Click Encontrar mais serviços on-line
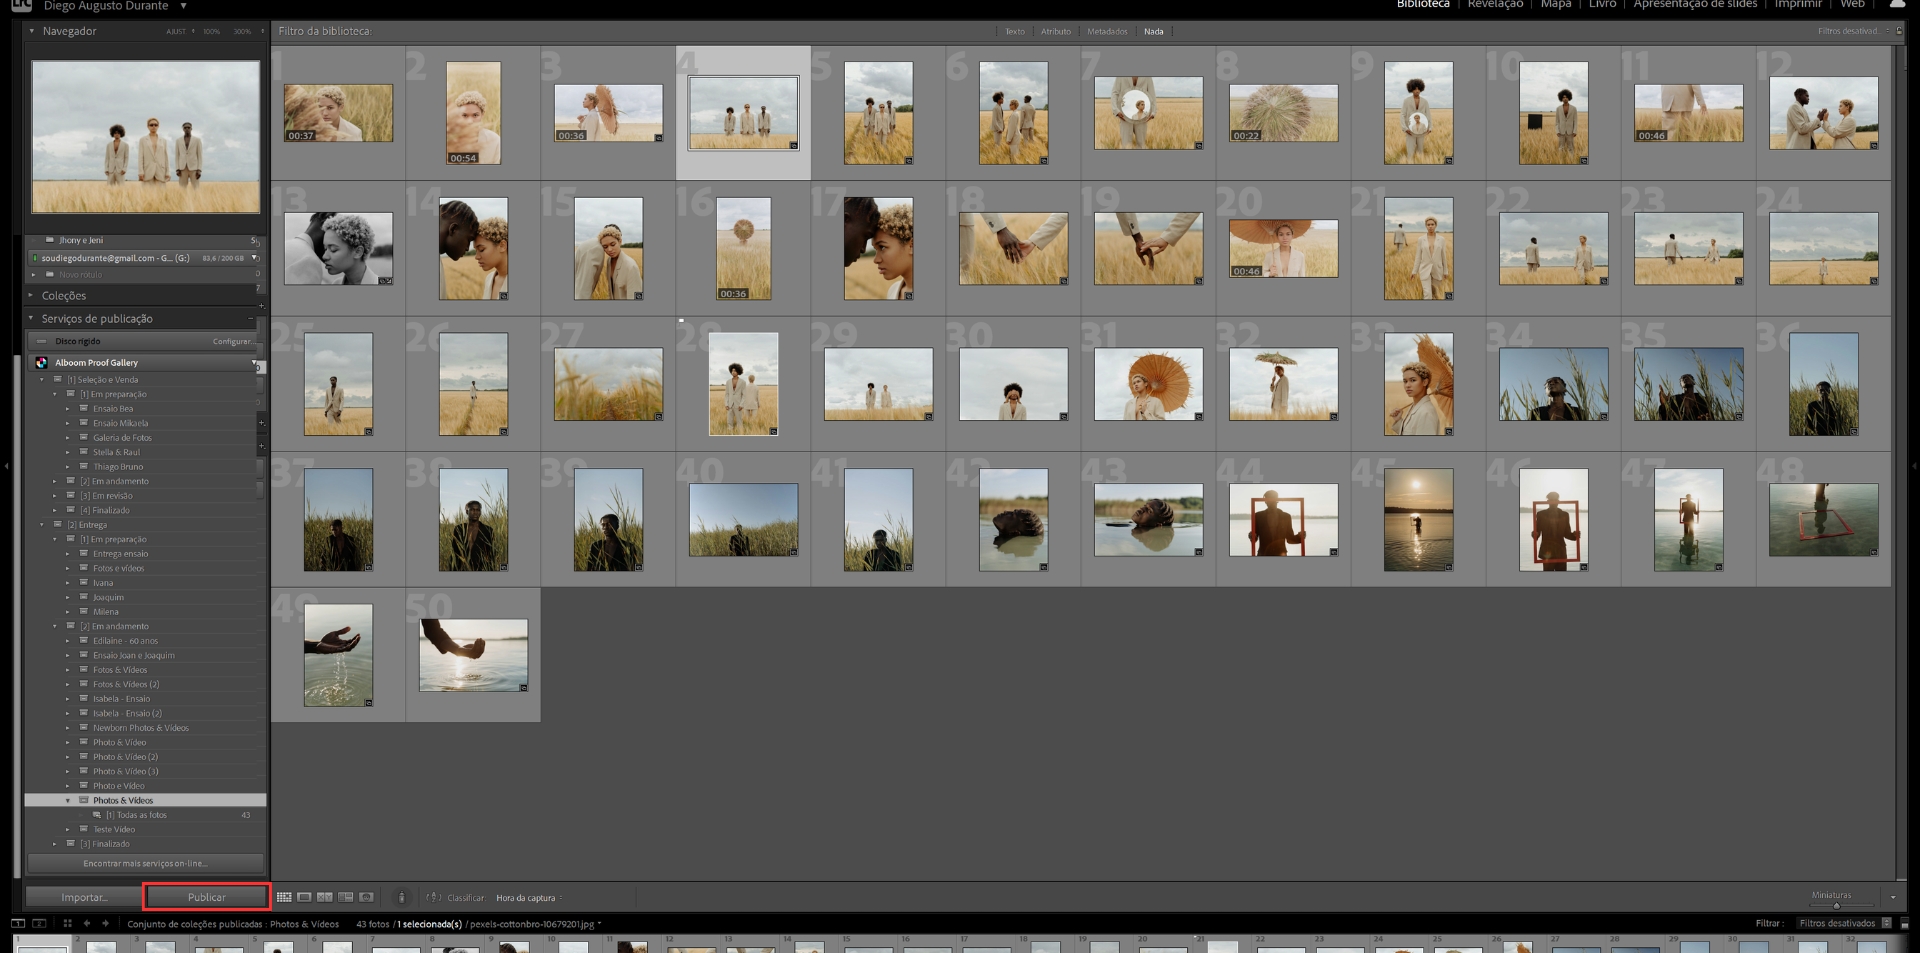This screenshot has width=1920, height=953. point(146,862)
